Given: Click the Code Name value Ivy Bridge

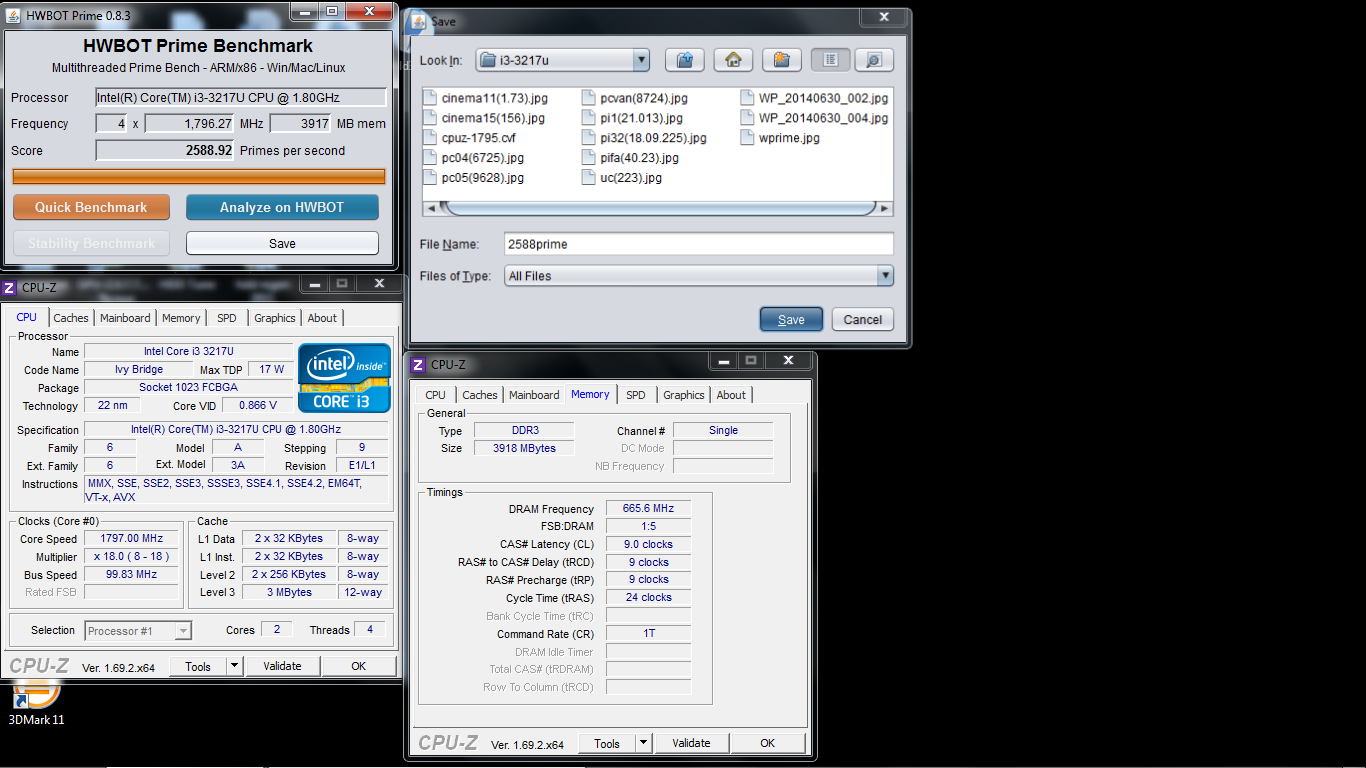Looking at the screenshot, I should click(x=139, y=370).
